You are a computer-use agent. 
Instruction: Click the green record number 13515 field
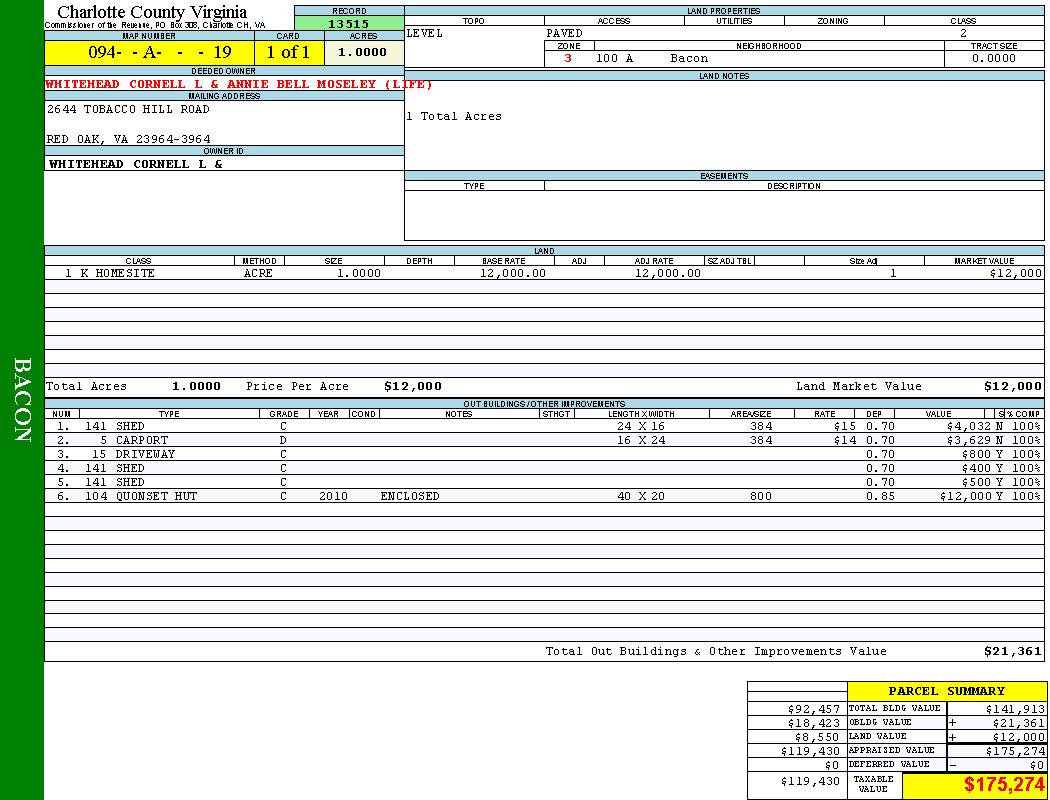coord(349,24)
